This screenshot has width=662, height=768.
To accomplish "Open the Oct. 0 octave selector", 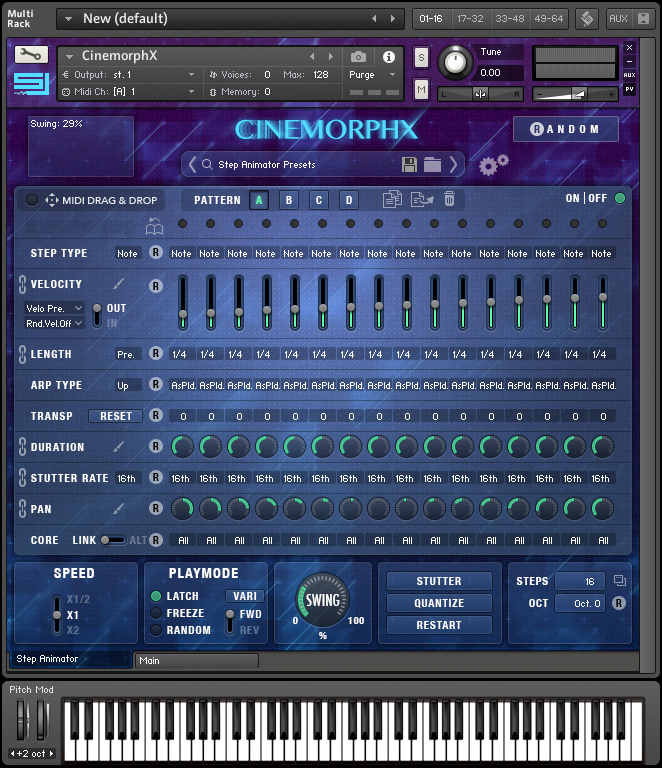I will pos(580,603).
